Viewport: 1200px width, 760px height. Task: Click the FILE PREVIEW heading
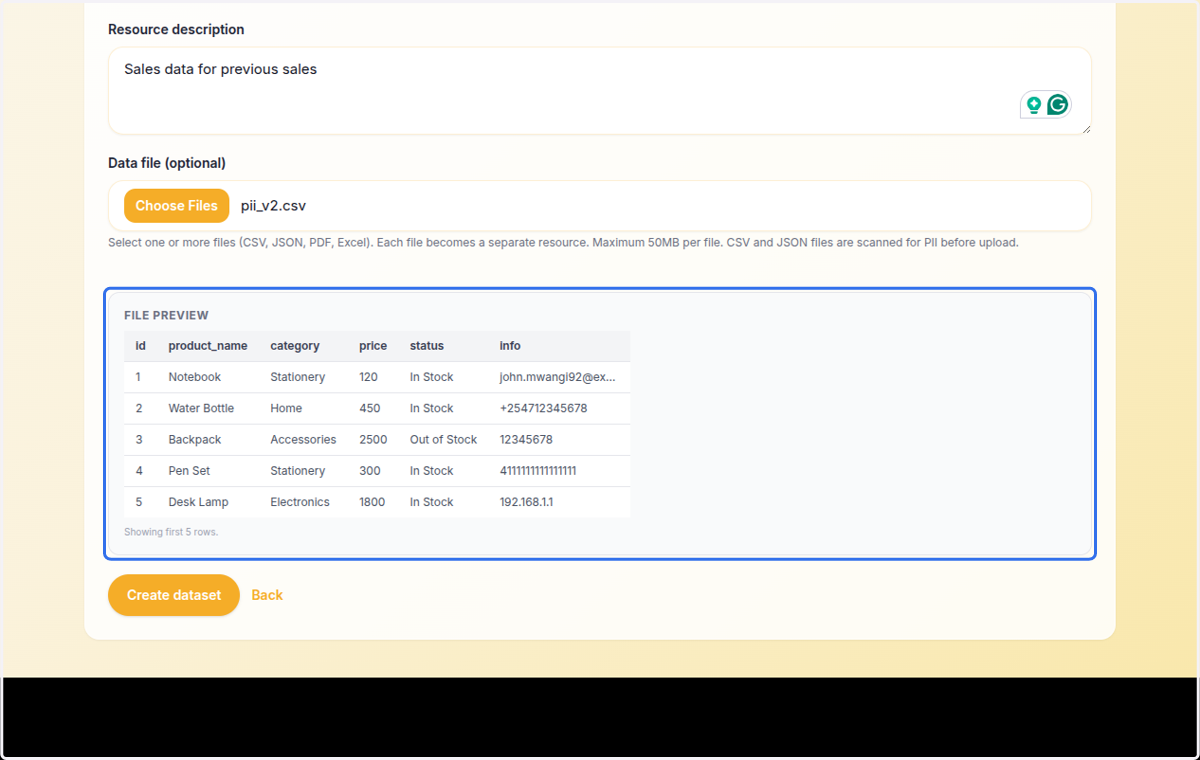(x=166, y=315)
